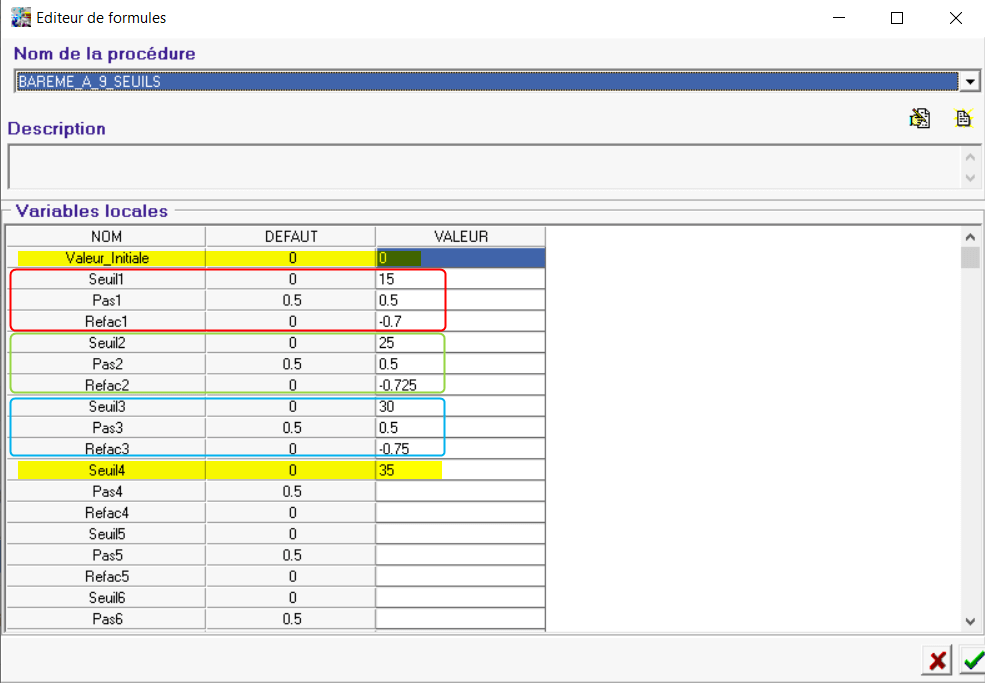
Task: Select the Valeur_Initiale VALEUR cell
Action: pos(460,258)
